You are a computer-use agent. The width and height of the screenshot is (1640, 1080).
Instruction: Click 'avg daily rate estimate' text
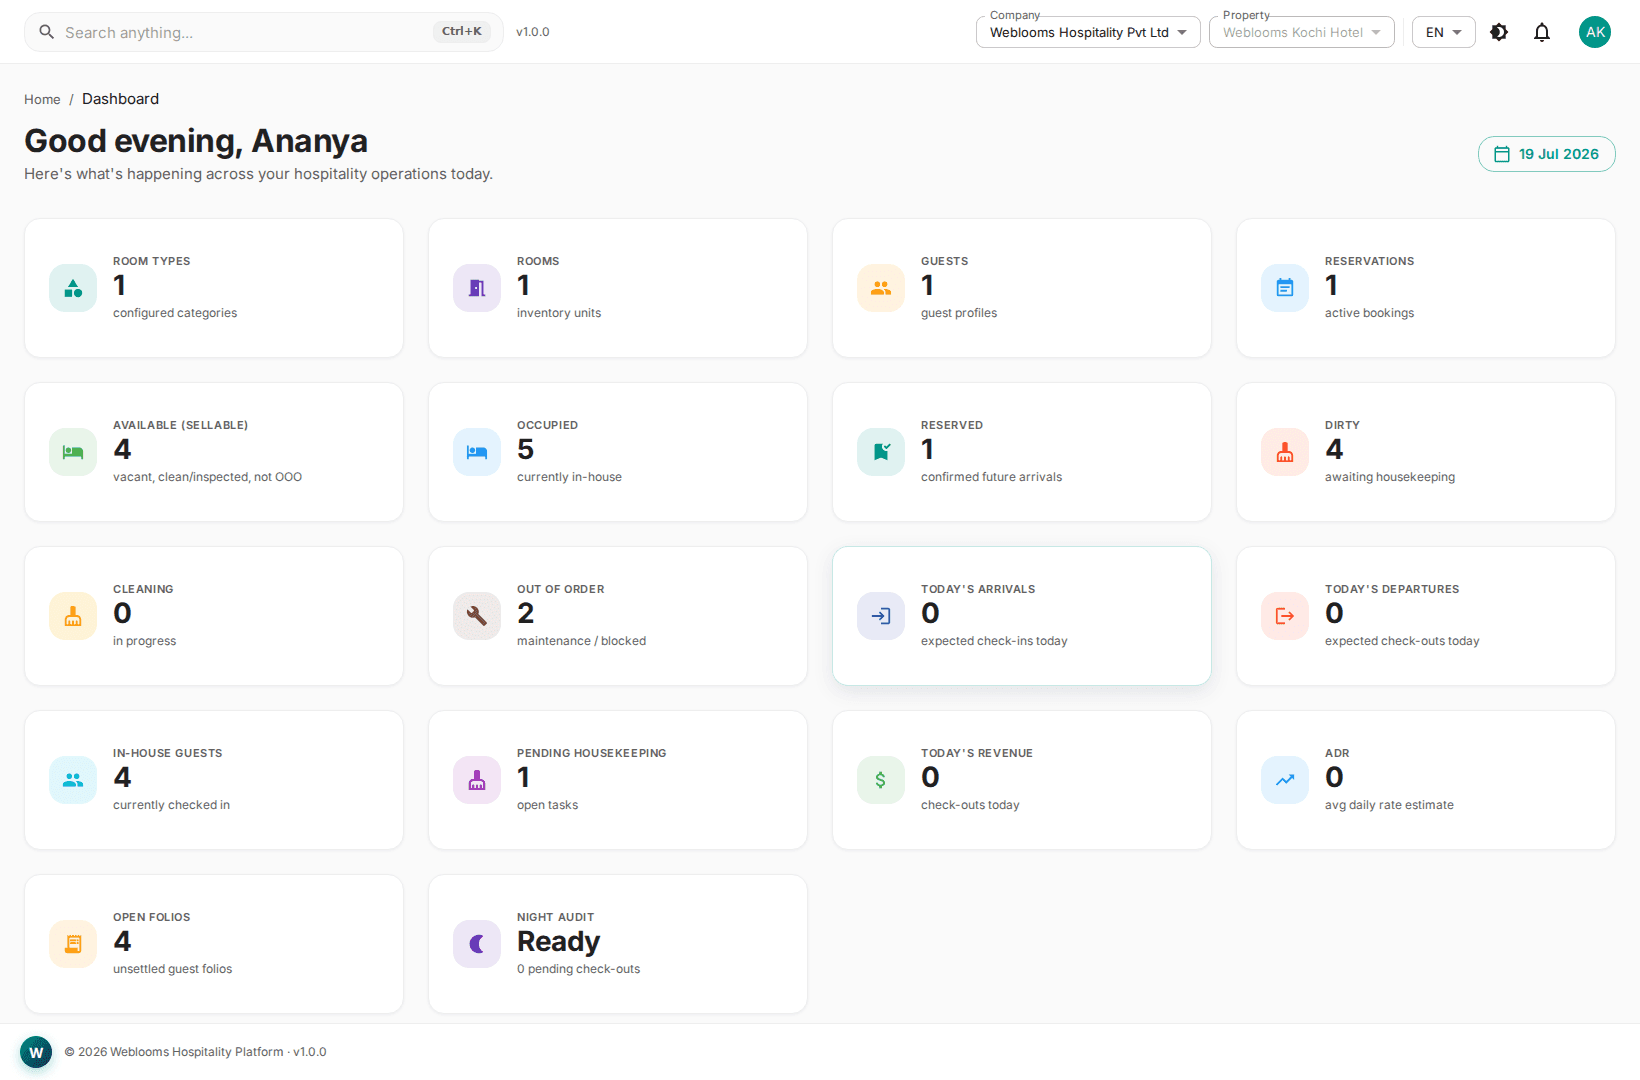1389,805
